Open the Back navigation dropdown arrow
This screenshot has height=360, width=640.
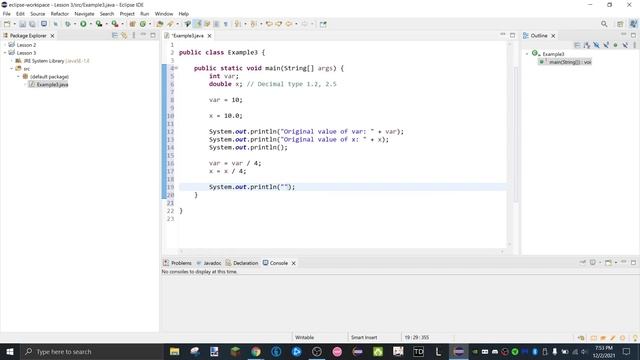coord(296,24)
